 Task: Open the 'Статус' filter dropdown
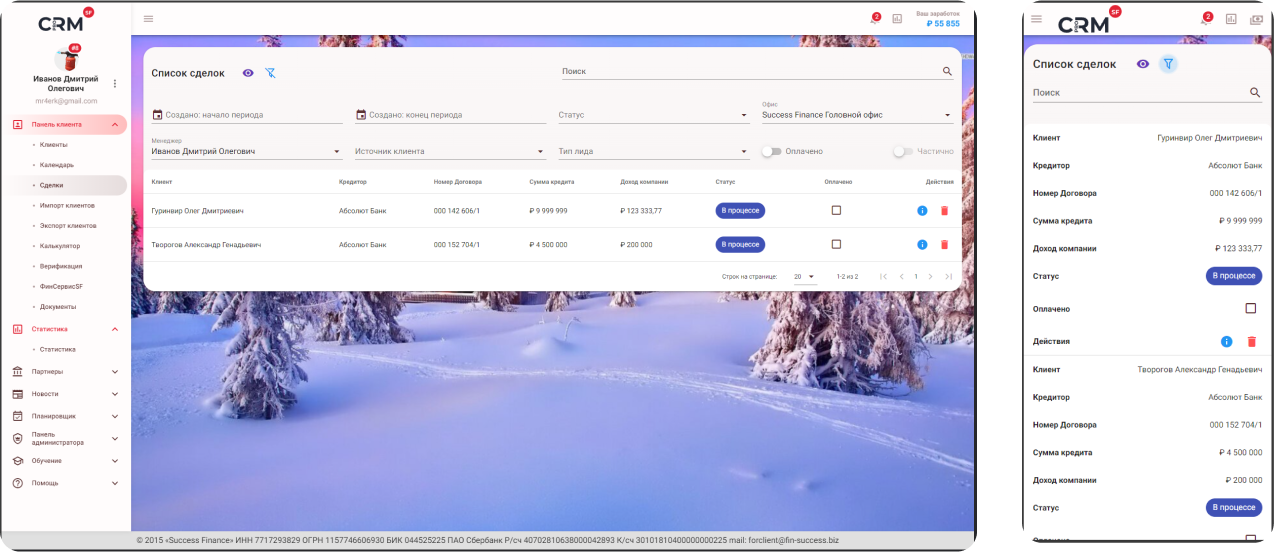click(x=653, y=115)
